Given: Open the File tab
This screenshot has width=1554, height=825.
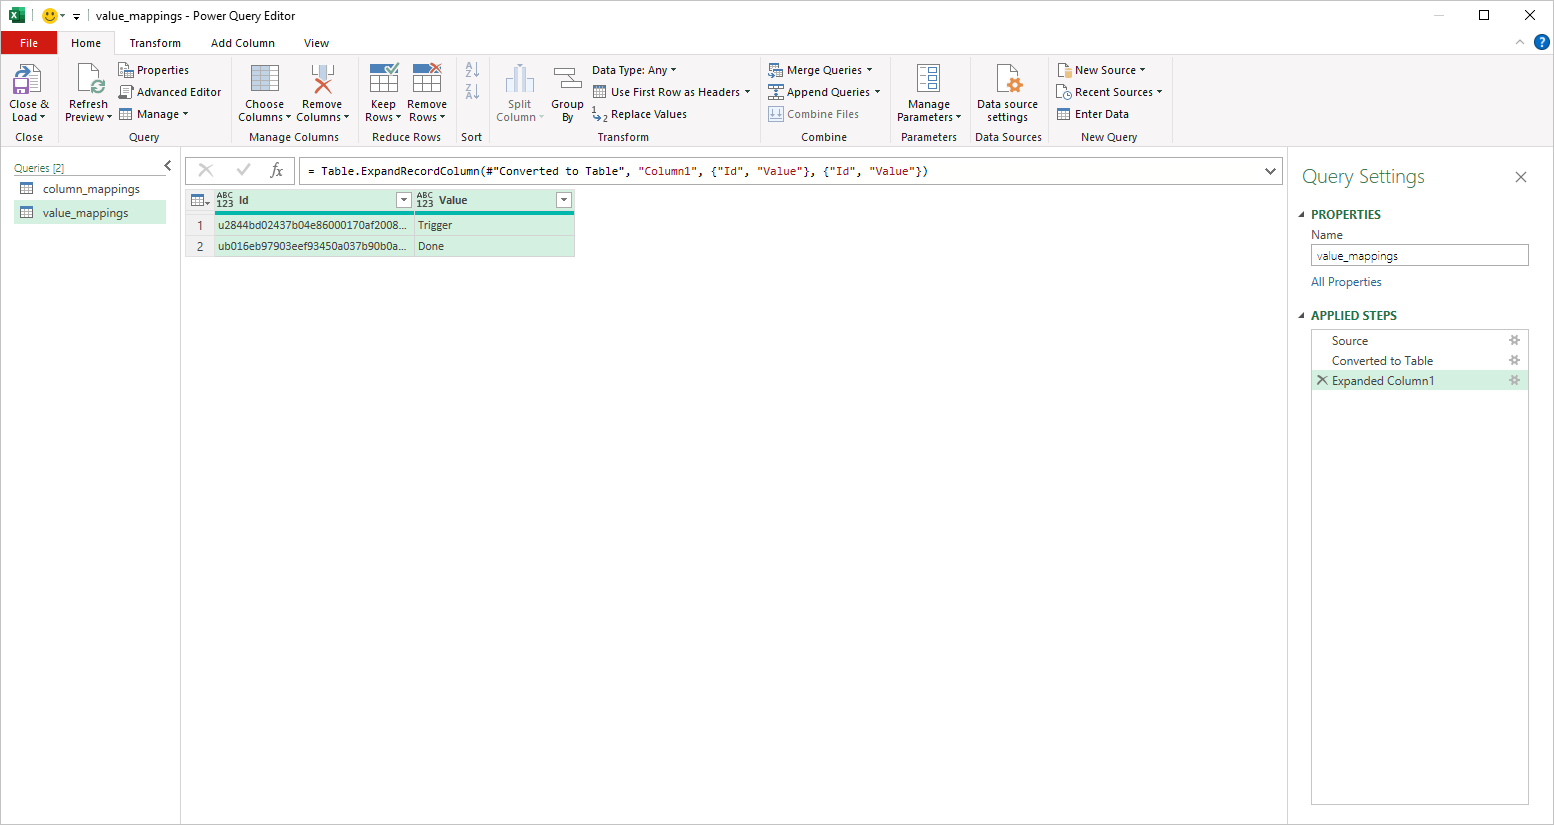Looking at the screenshot, I should (x=29, y=43).
